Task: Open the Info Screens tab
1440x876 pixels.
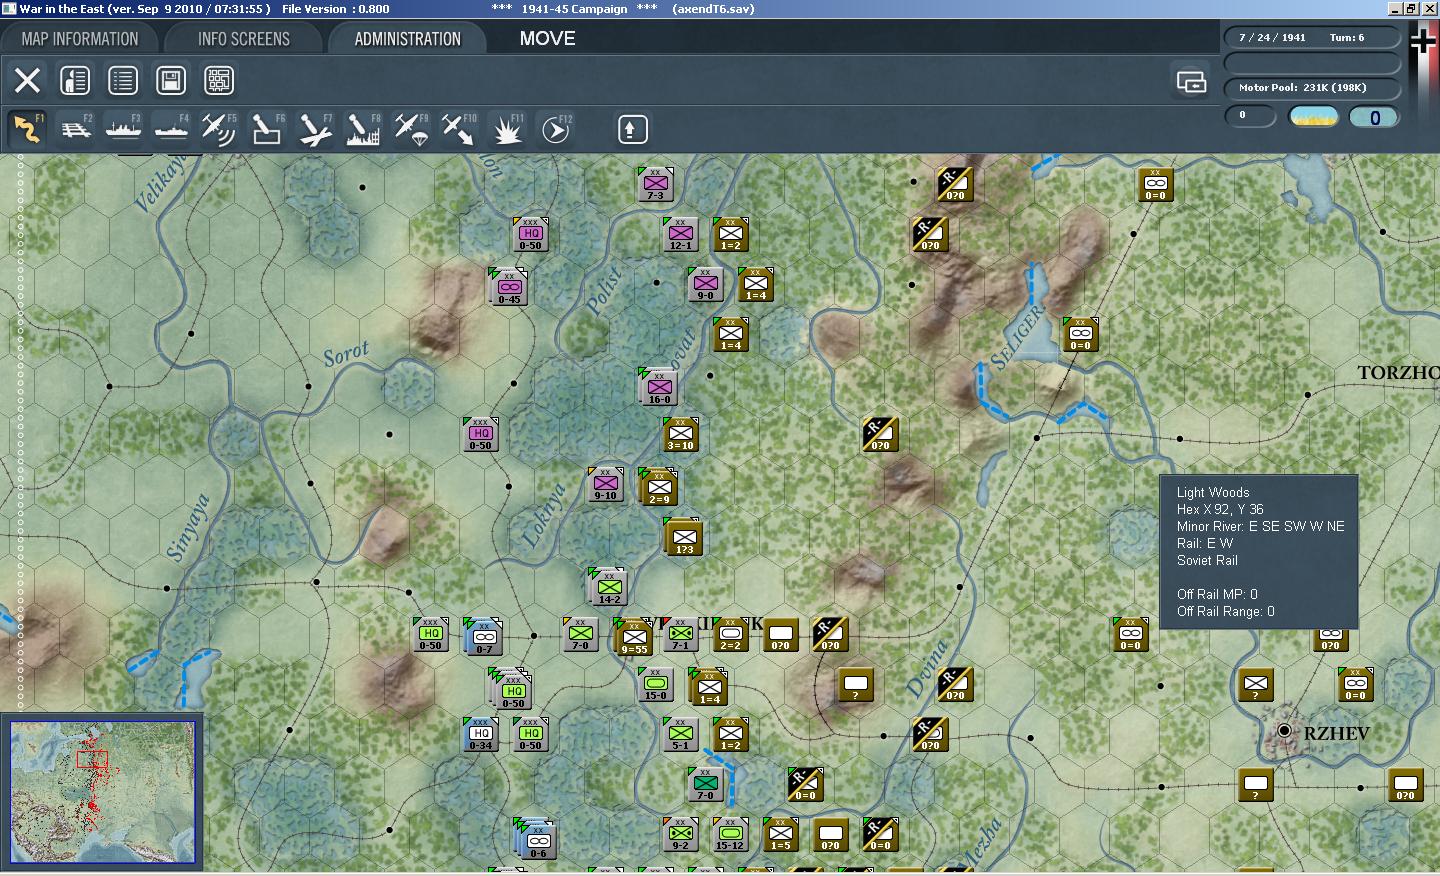Action: [243, 39]
